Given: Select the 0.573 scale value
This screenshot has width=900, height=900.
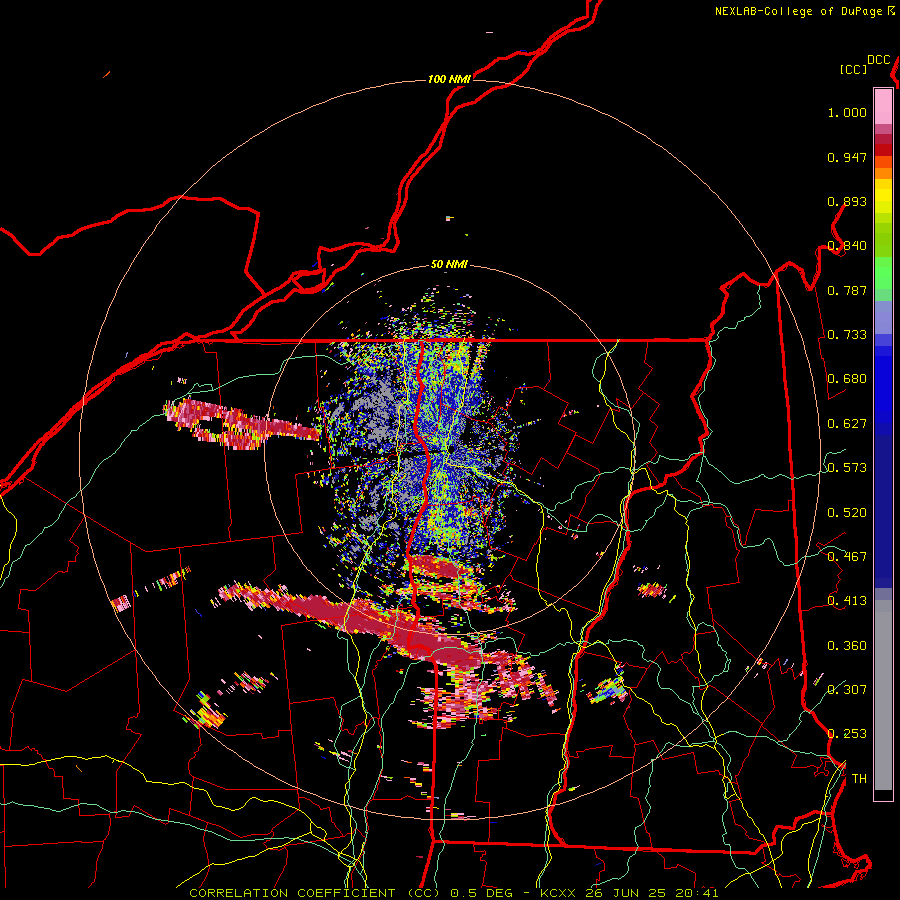Looking at the screenshot, I should [847, 468].
